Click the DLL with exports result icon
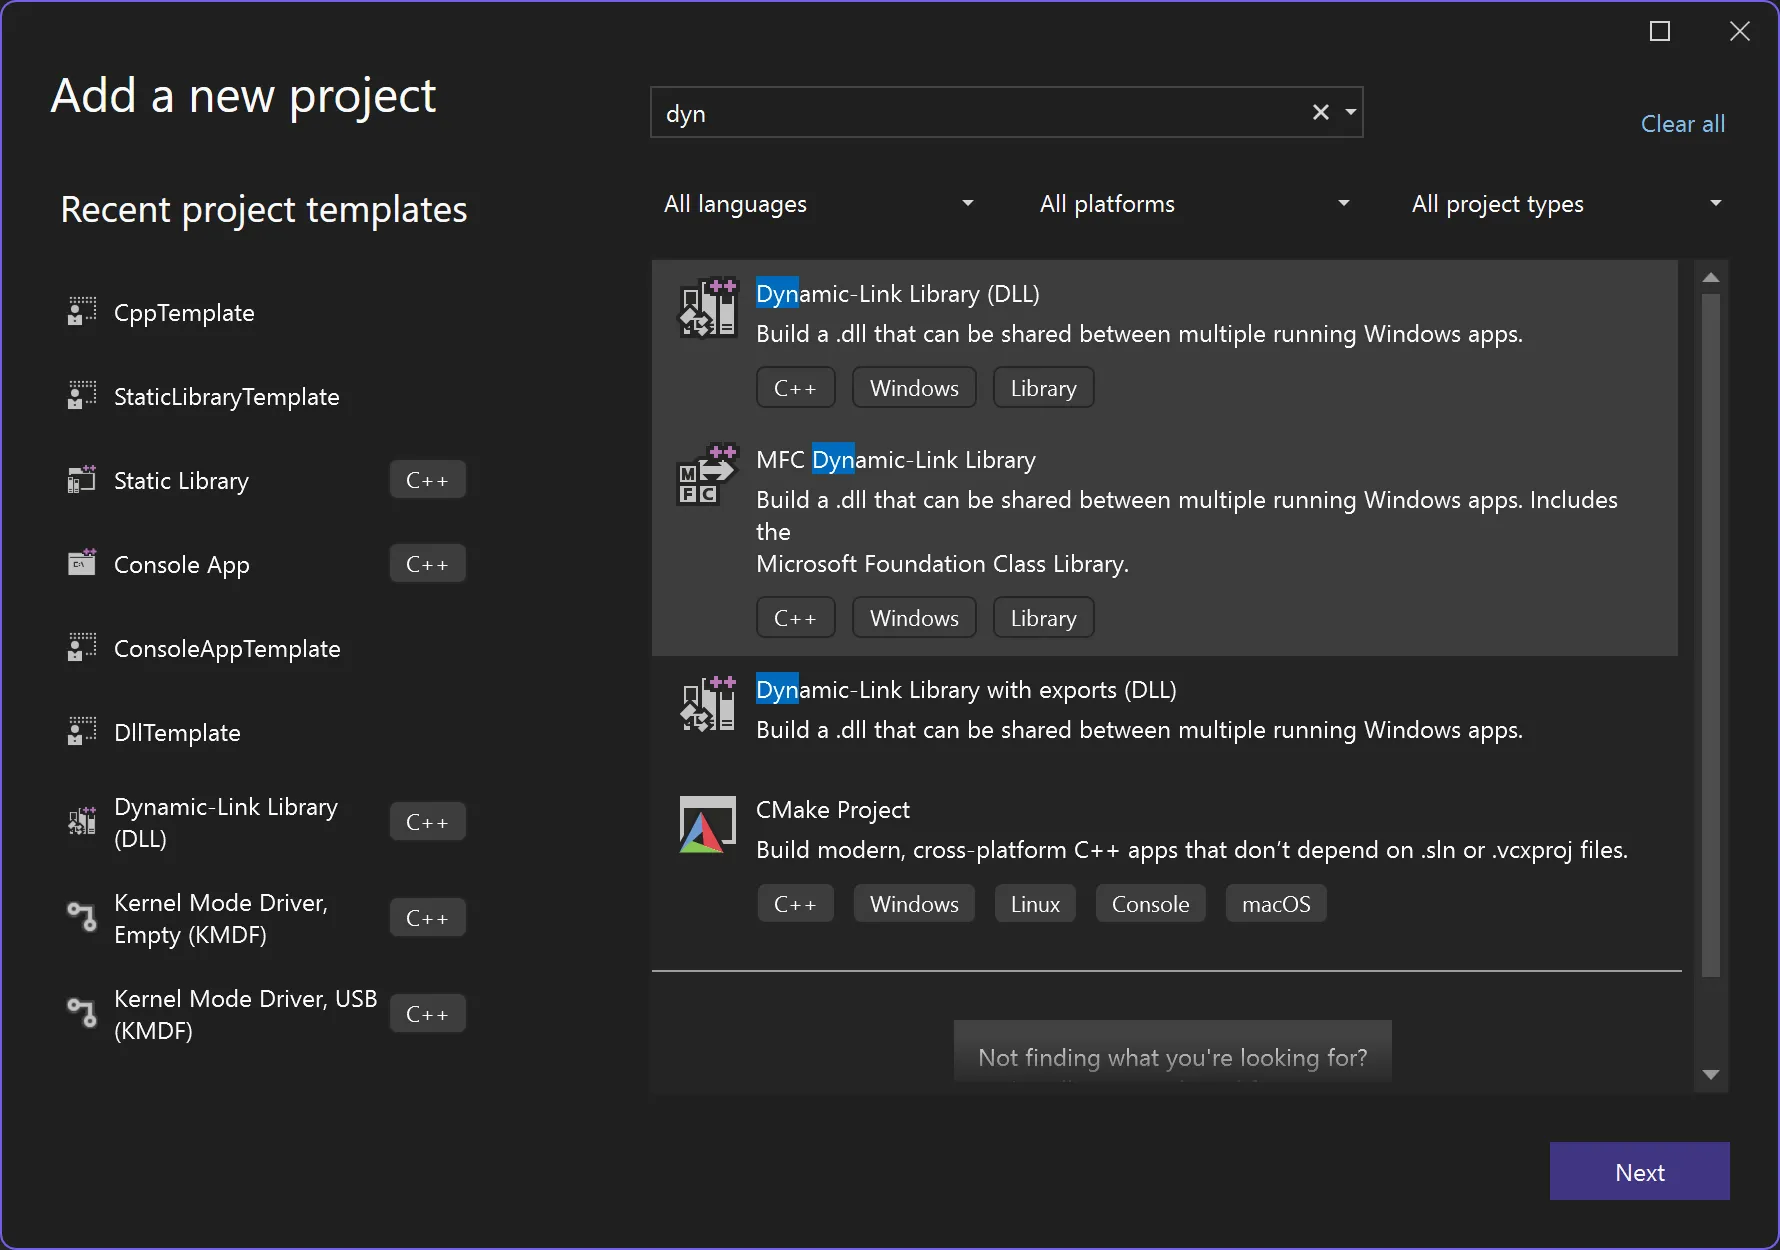The image size is (1780, 1250). [708, 704]
